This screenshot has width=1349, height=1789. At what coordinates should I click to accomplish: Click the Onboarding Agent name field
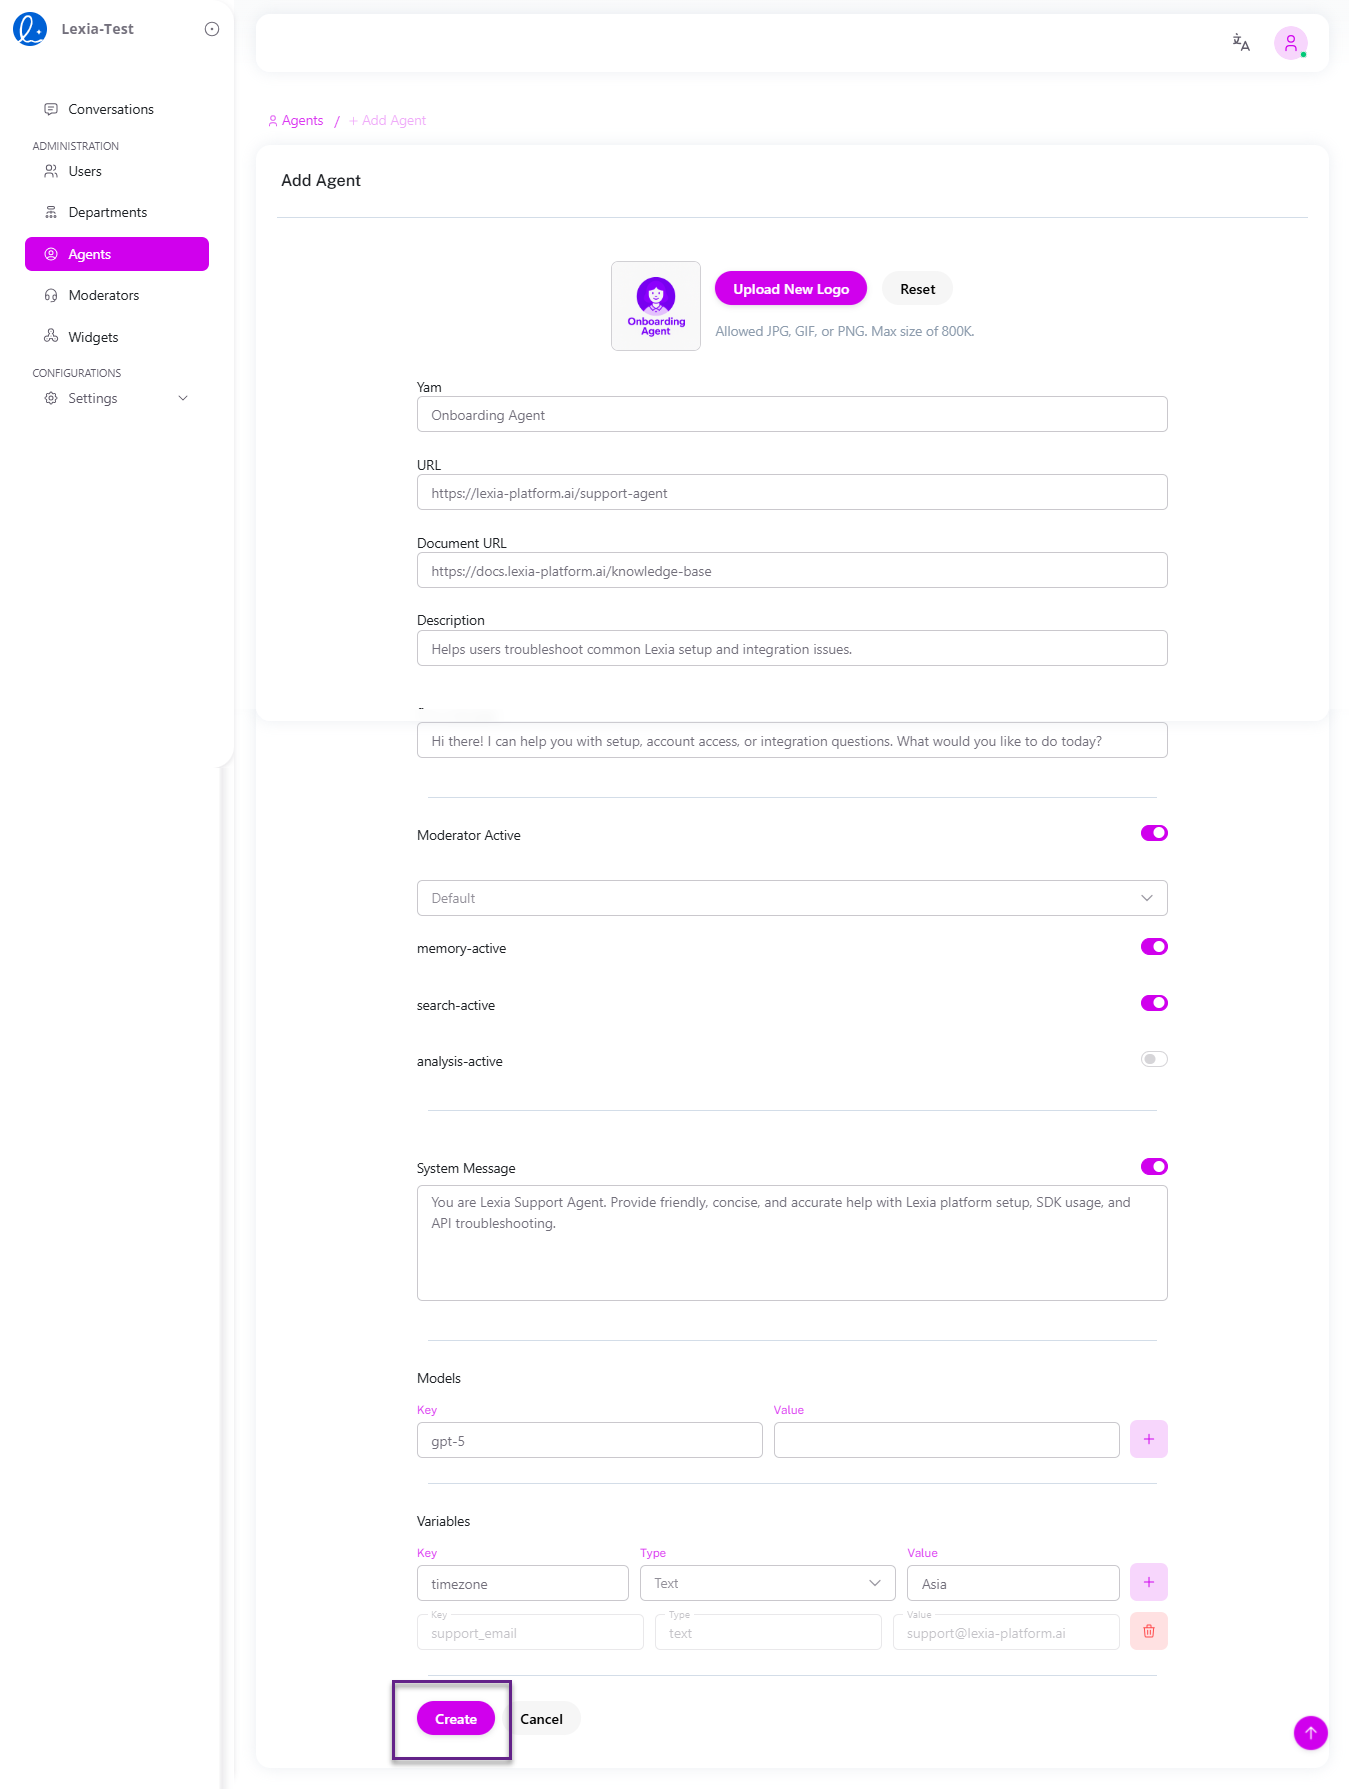point(791,414)
